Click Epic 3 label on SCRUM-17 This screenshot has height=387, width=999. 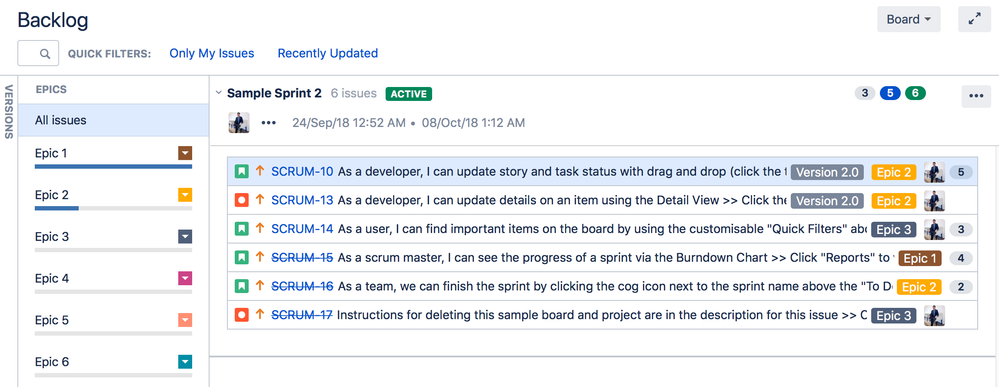coord(894,316)
